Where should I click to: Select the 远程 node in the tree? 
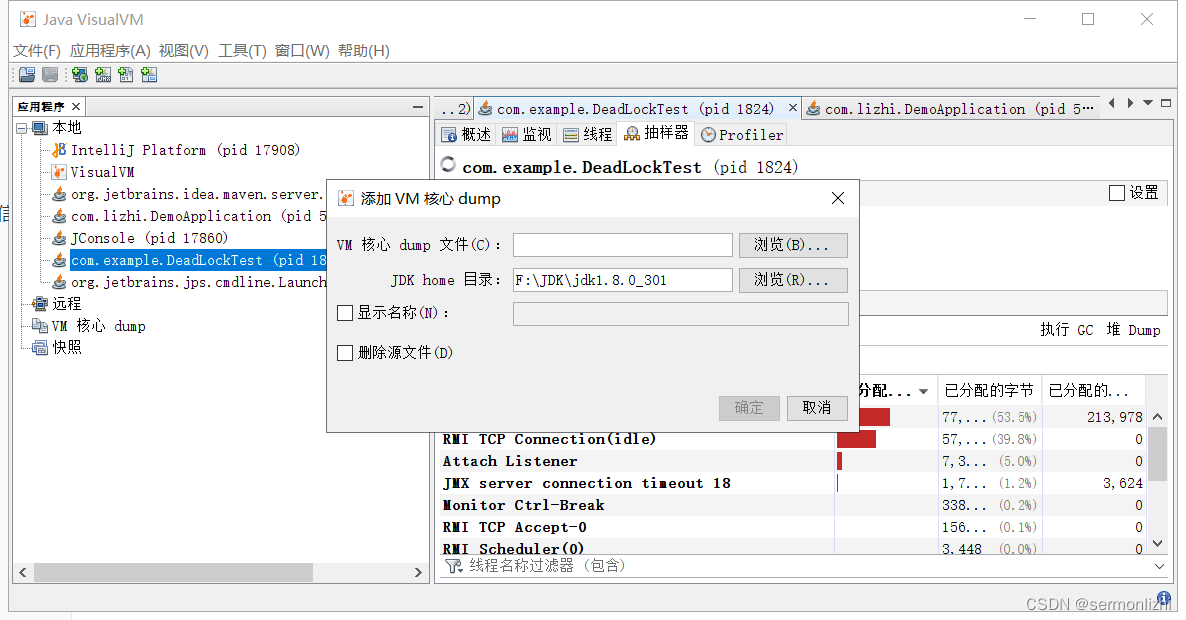[x=67, y=304]
